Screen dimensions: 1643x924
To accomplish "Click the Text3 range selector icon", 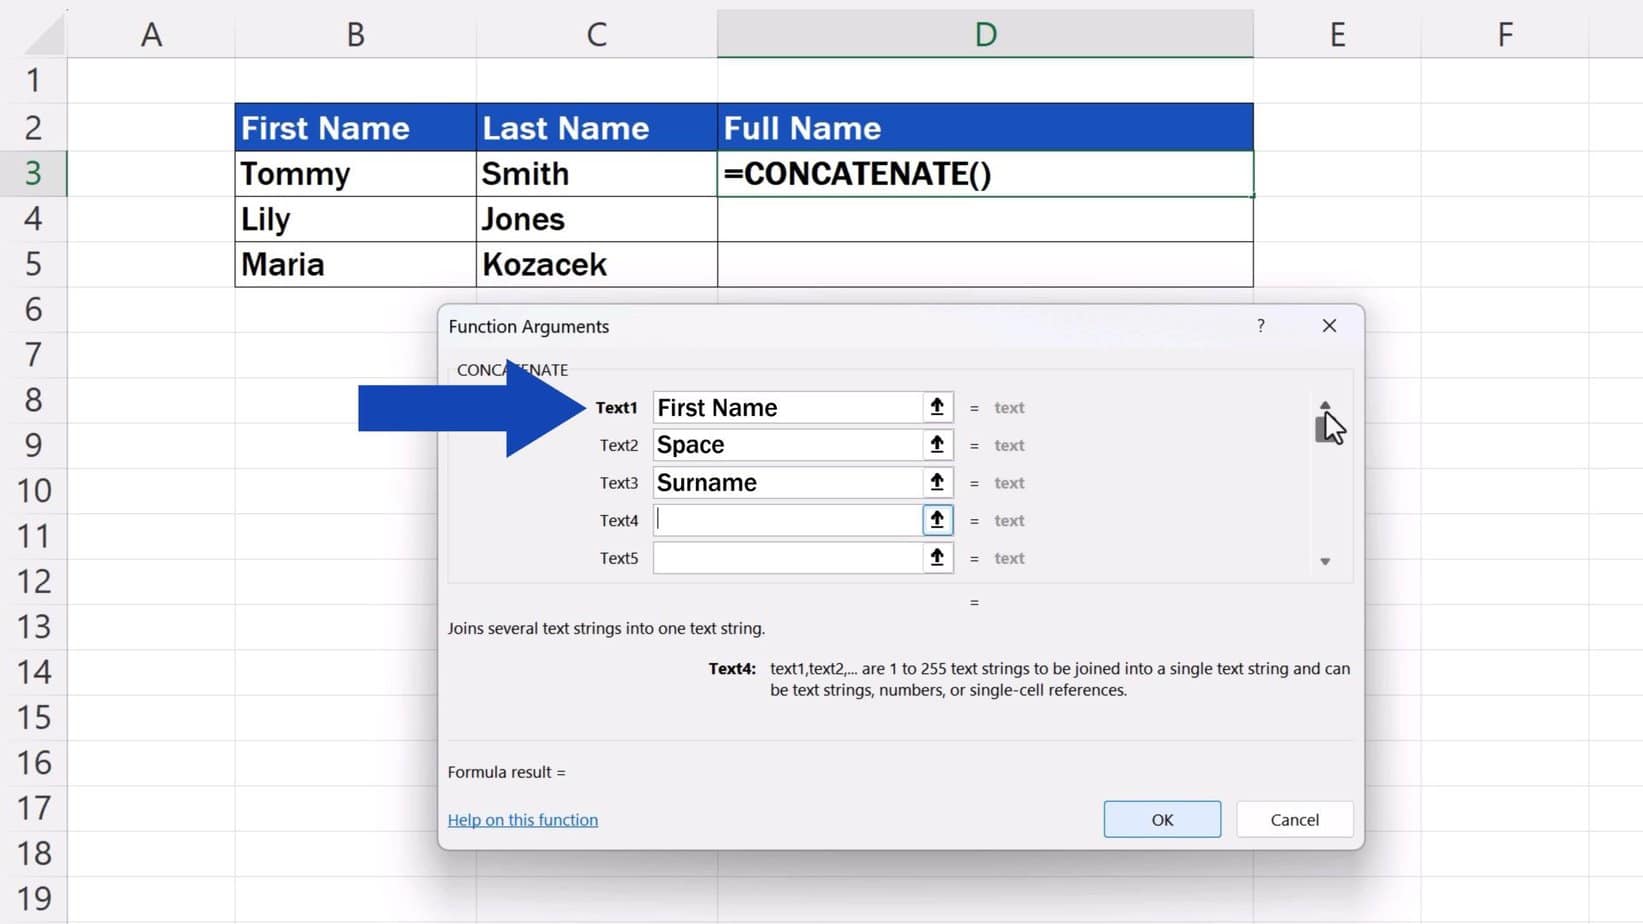I will click(936, 482).
